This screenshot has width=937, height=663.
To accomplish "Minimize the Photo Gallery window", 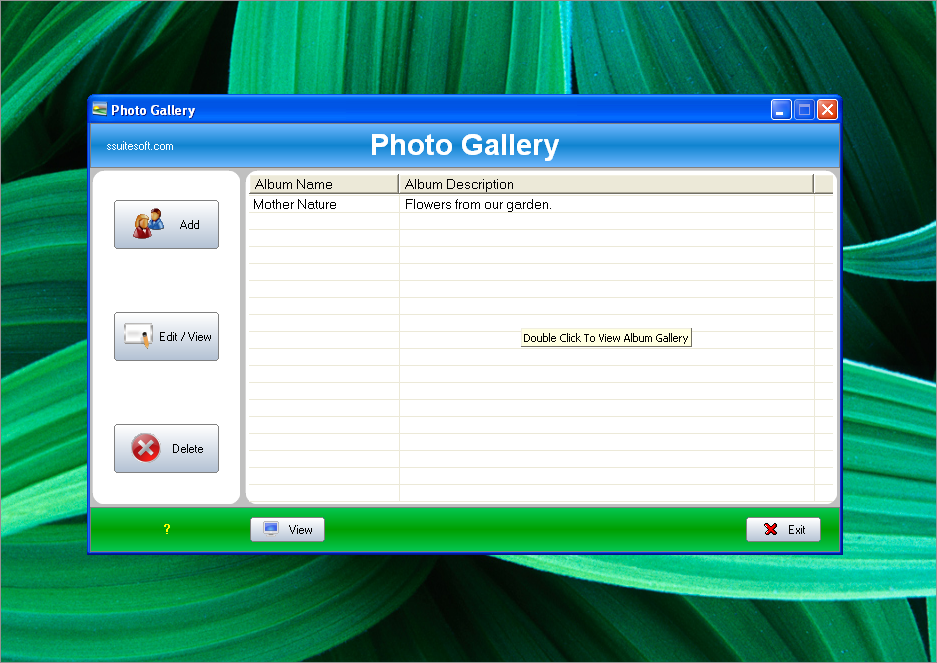I will (x=780, y=110).
